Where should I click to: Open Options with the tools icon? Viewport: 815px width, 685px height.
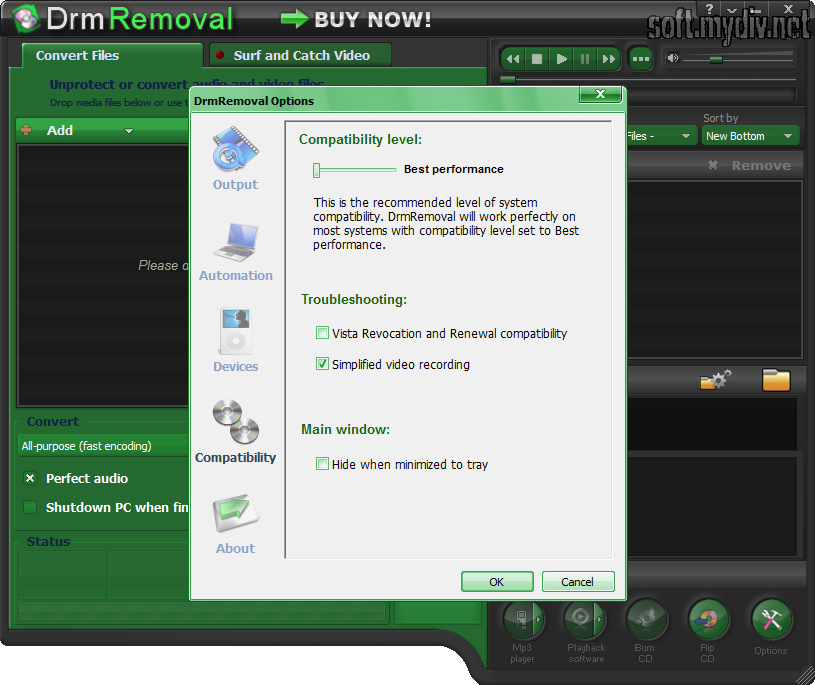[x=771, y=620]
